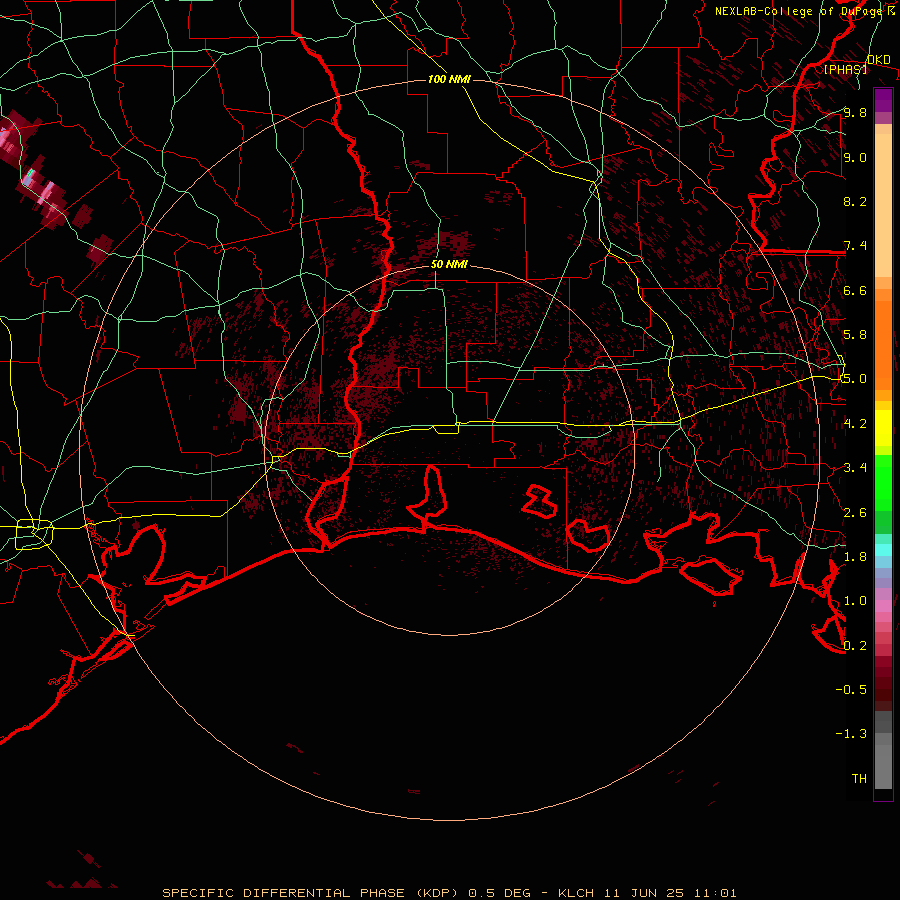Click the 8.2 scale value
900x900 pixels.
(855, 201)
